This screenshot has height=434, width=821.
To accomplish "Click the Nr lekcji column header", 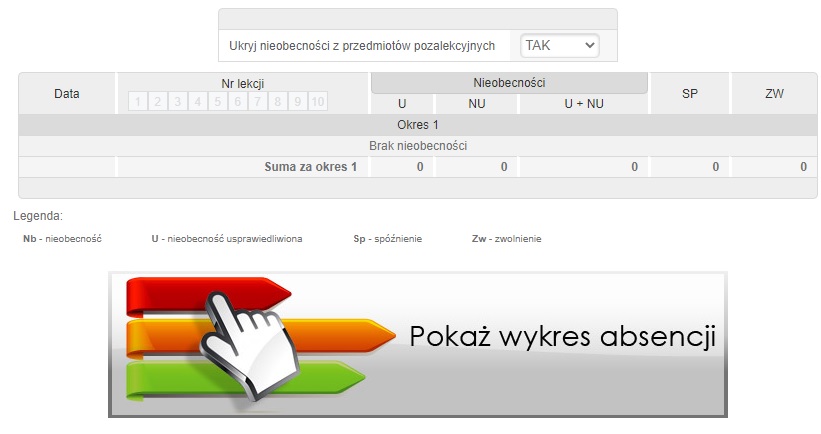I will click(x=242, y=84).
